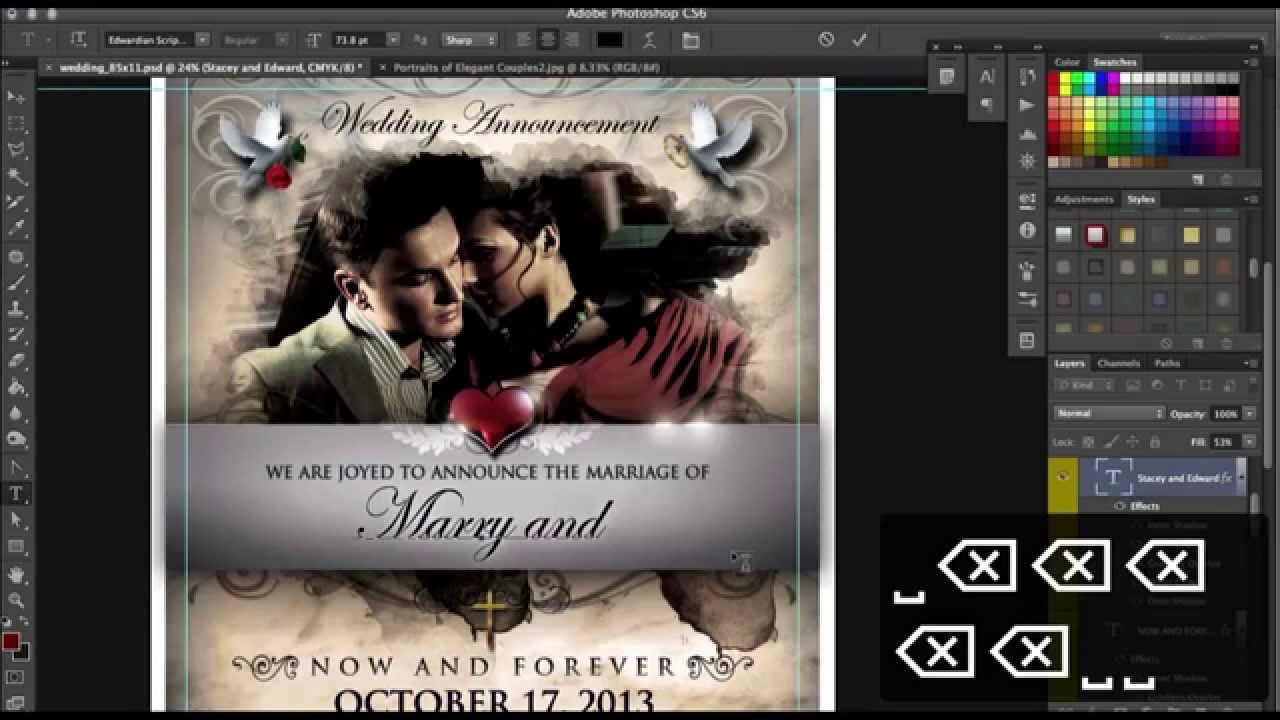Select the Clone Stamp tool
The width and height of the screenshot is (1280, 720).
tap(16, 309)
